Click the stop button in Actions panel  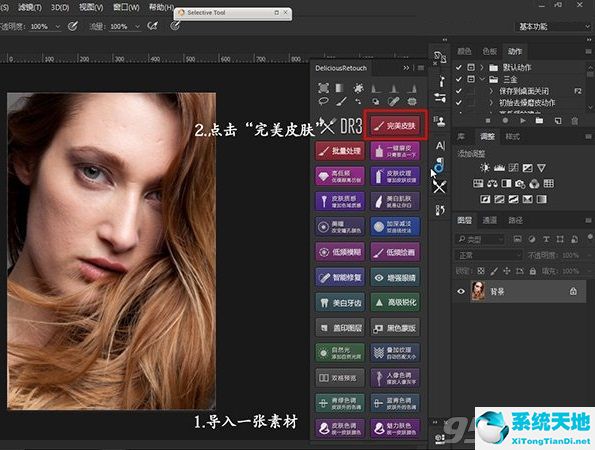488,121
